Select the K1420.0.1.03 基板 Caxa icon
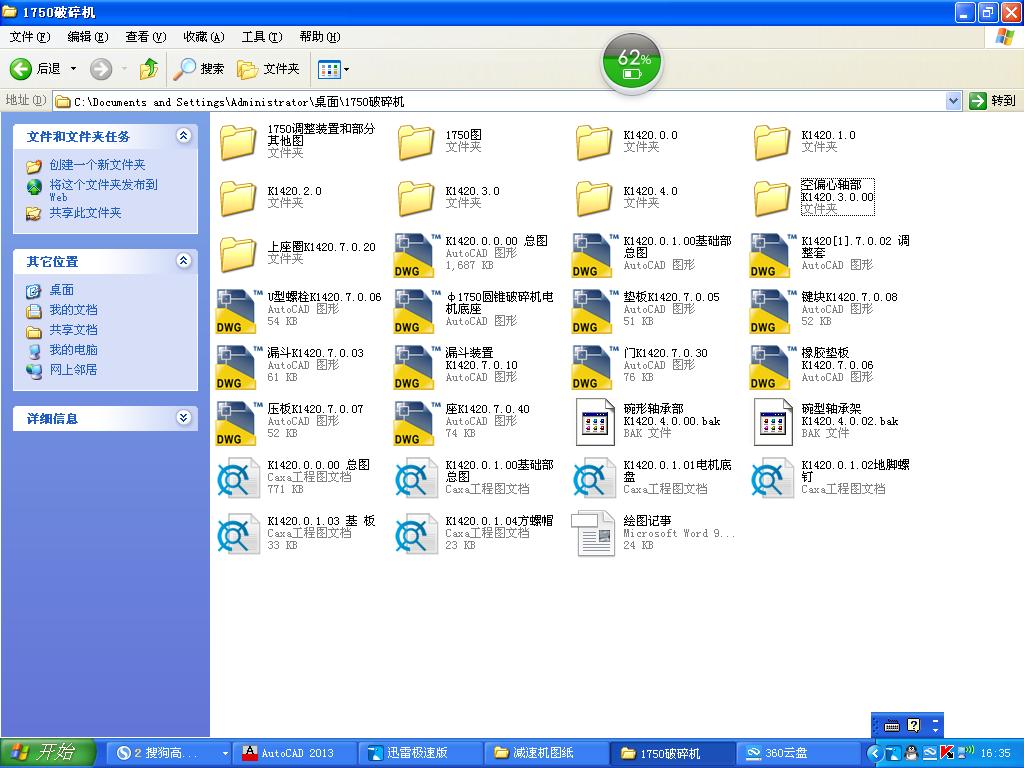This screenshot has height=768, width=1024. tap(238, 535)
